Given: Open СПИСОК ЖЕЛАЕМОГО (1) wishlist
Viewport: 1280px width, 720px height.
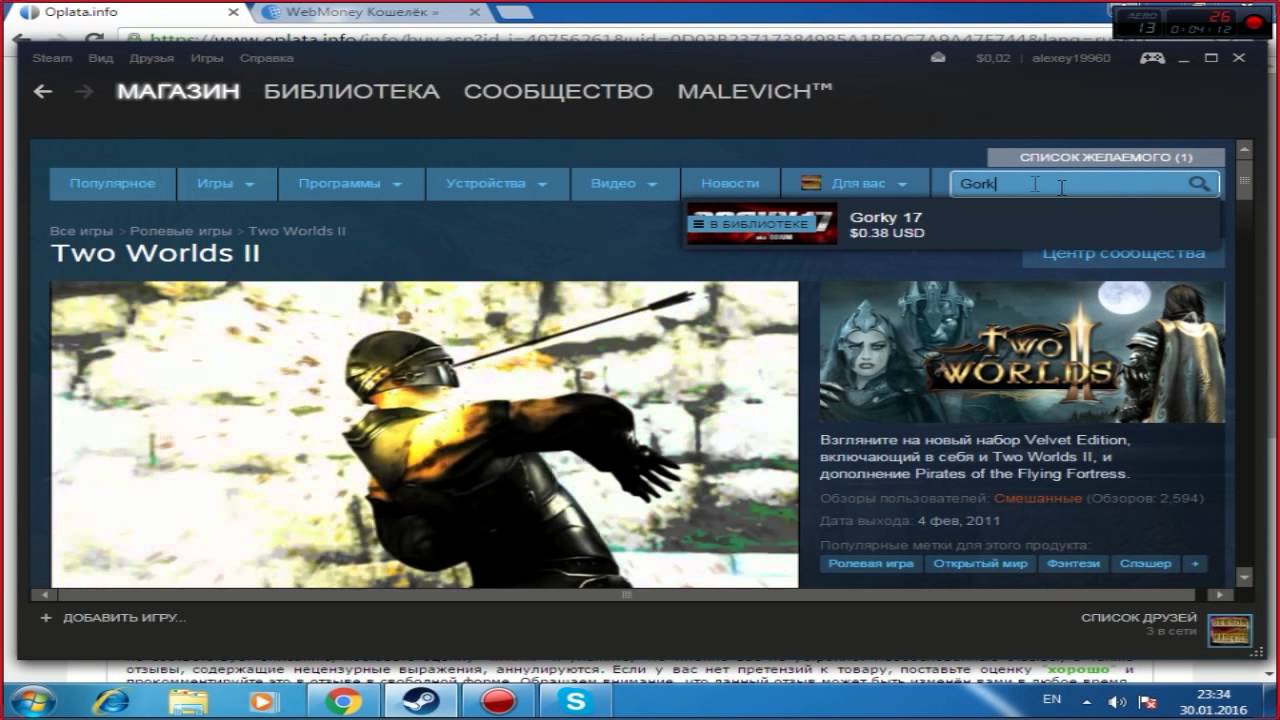Looking at the screenshot, I should (1106, 157).
